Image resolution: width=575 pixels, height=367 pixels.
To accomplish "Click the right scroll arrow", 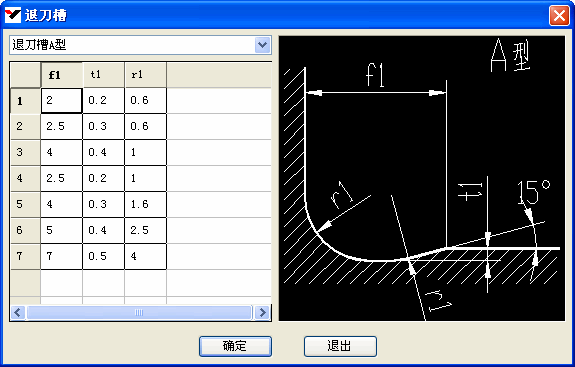I will pyautogui.click(x=263, y=312).
